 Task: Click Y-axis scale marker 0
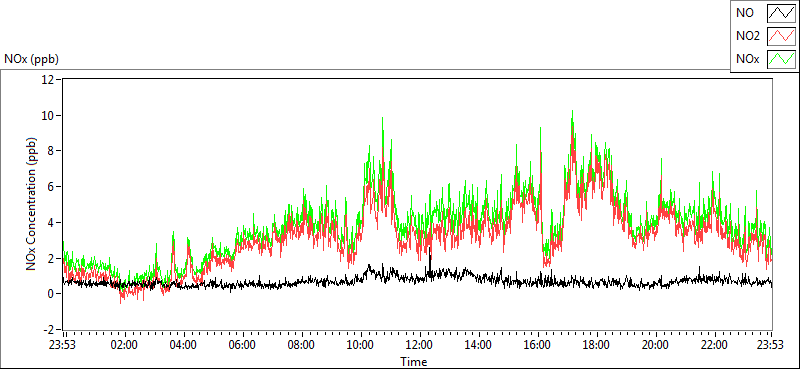pyautogui.click(x=52, y=294)
